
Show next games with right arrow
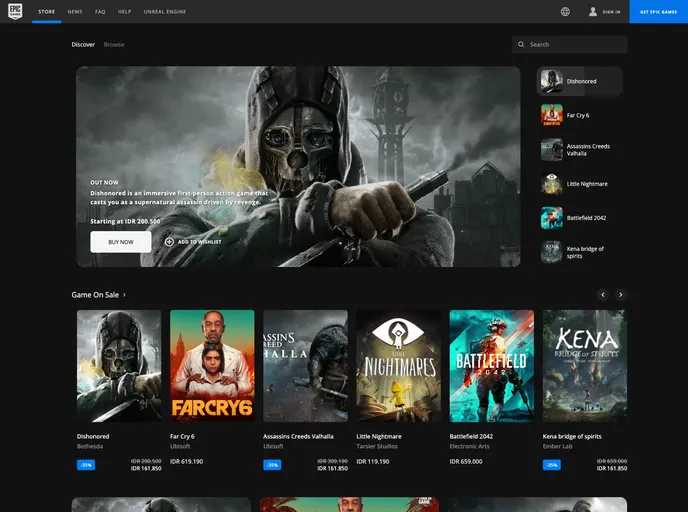[620, 295]
